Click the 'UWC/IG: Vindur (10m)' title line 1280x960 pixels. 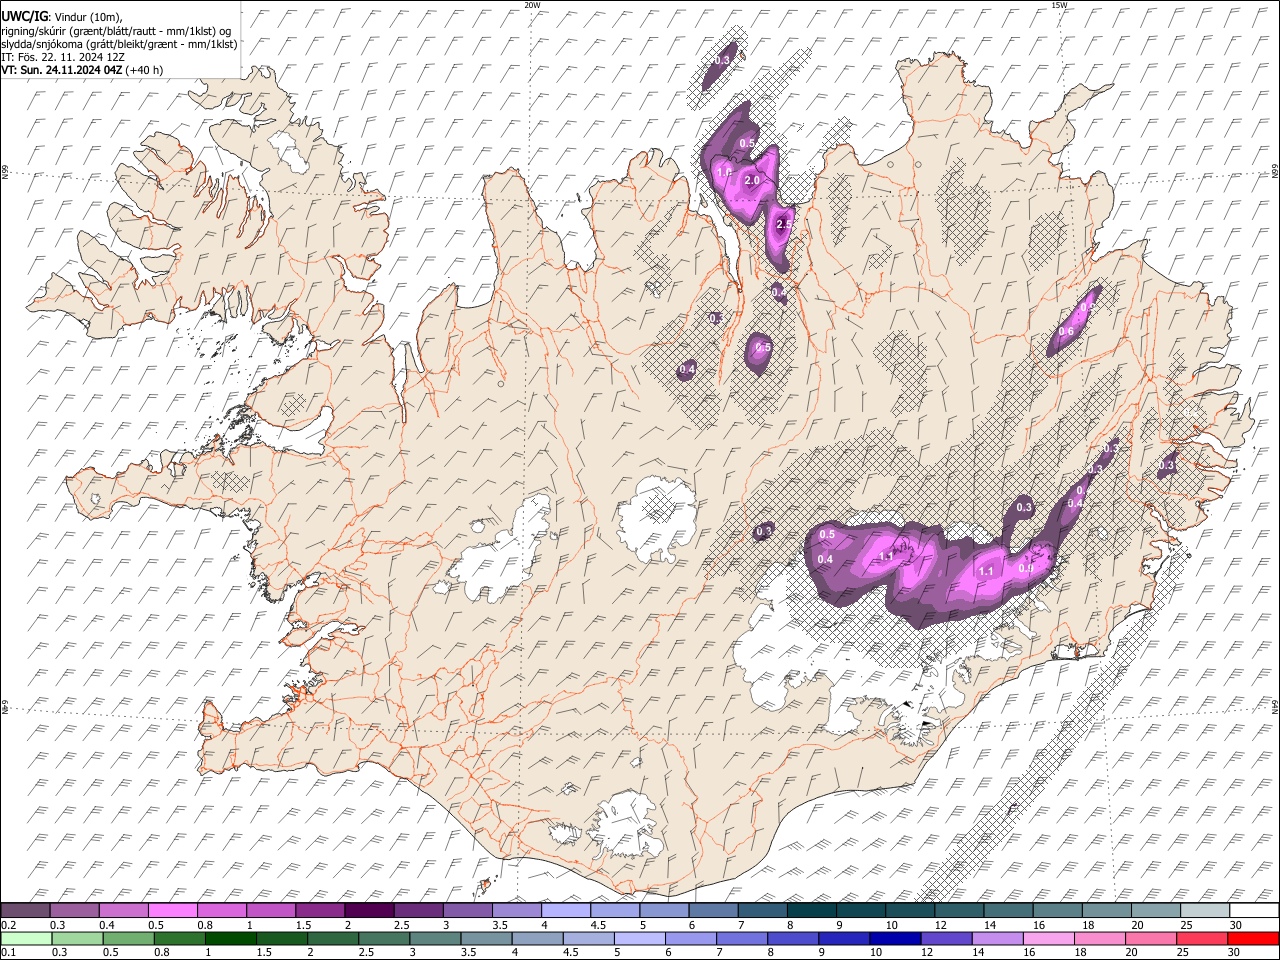point(61,17)
